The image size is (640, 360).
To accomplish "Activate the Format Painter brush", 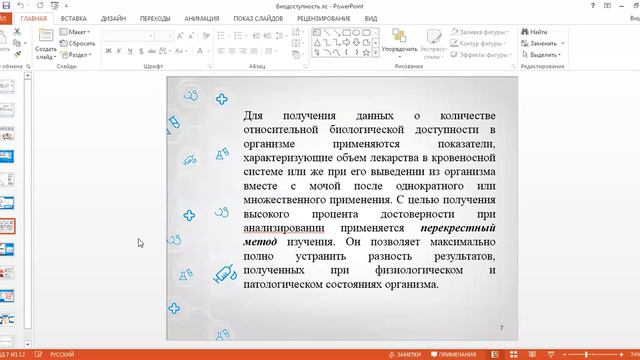I will (17, 54).
